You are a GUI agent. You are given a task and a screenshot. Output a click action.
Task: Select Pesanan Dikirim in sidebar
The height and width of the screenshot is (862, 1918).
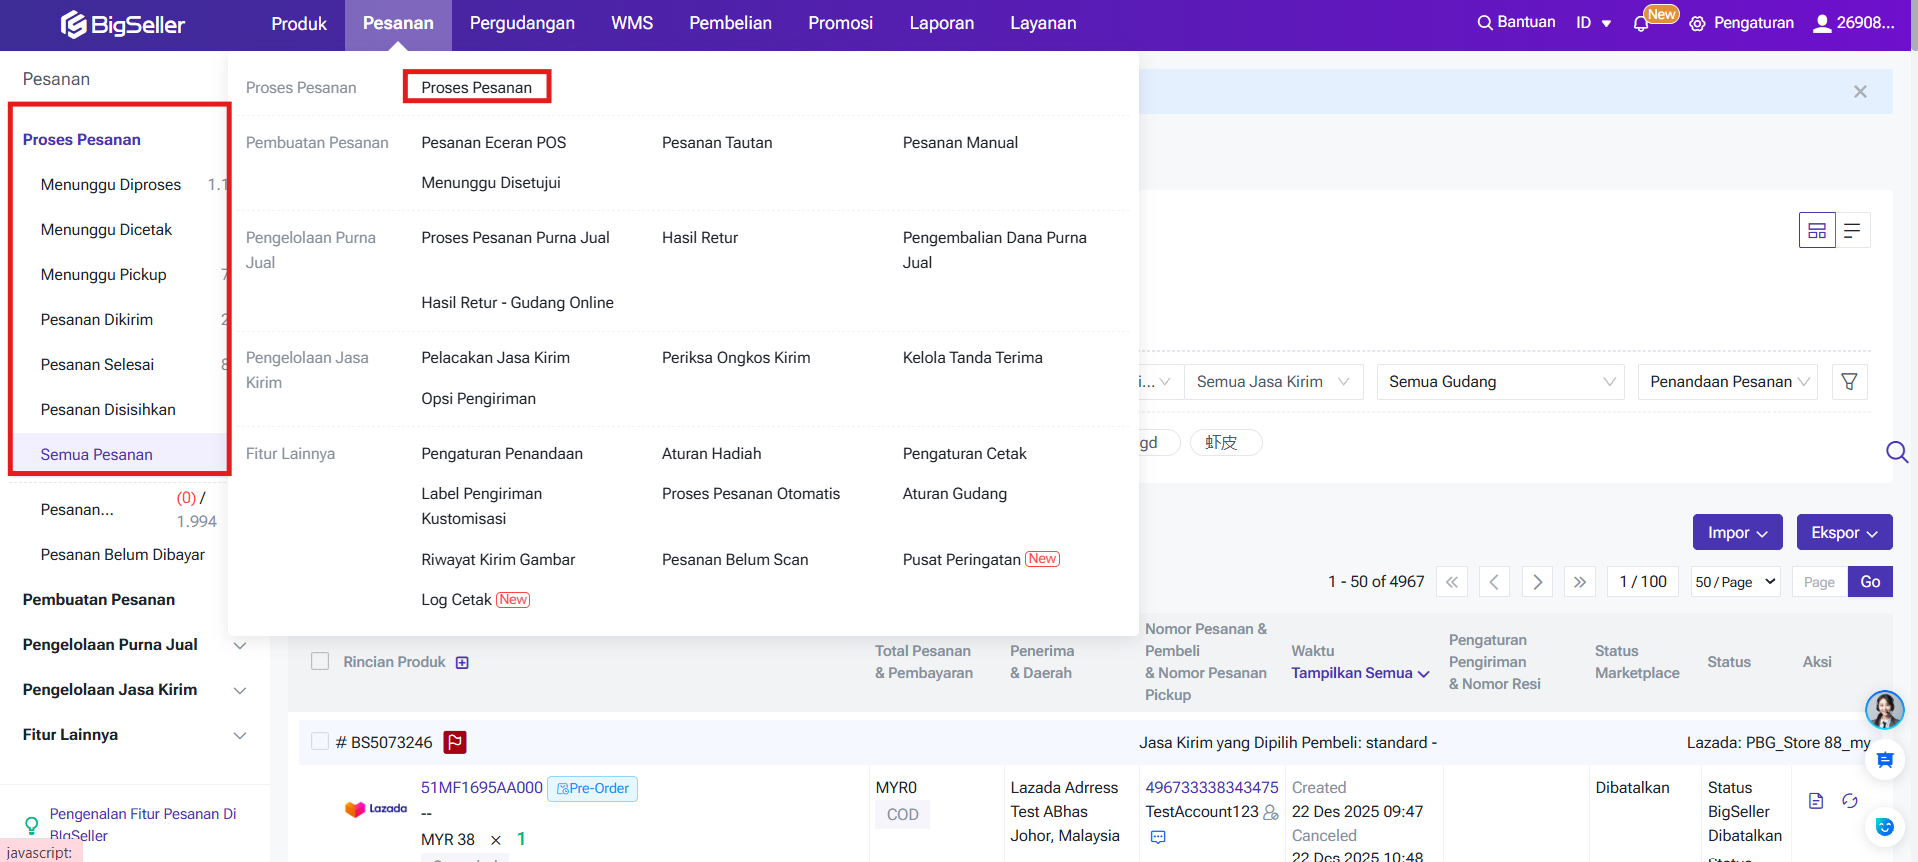coord(96,320)
